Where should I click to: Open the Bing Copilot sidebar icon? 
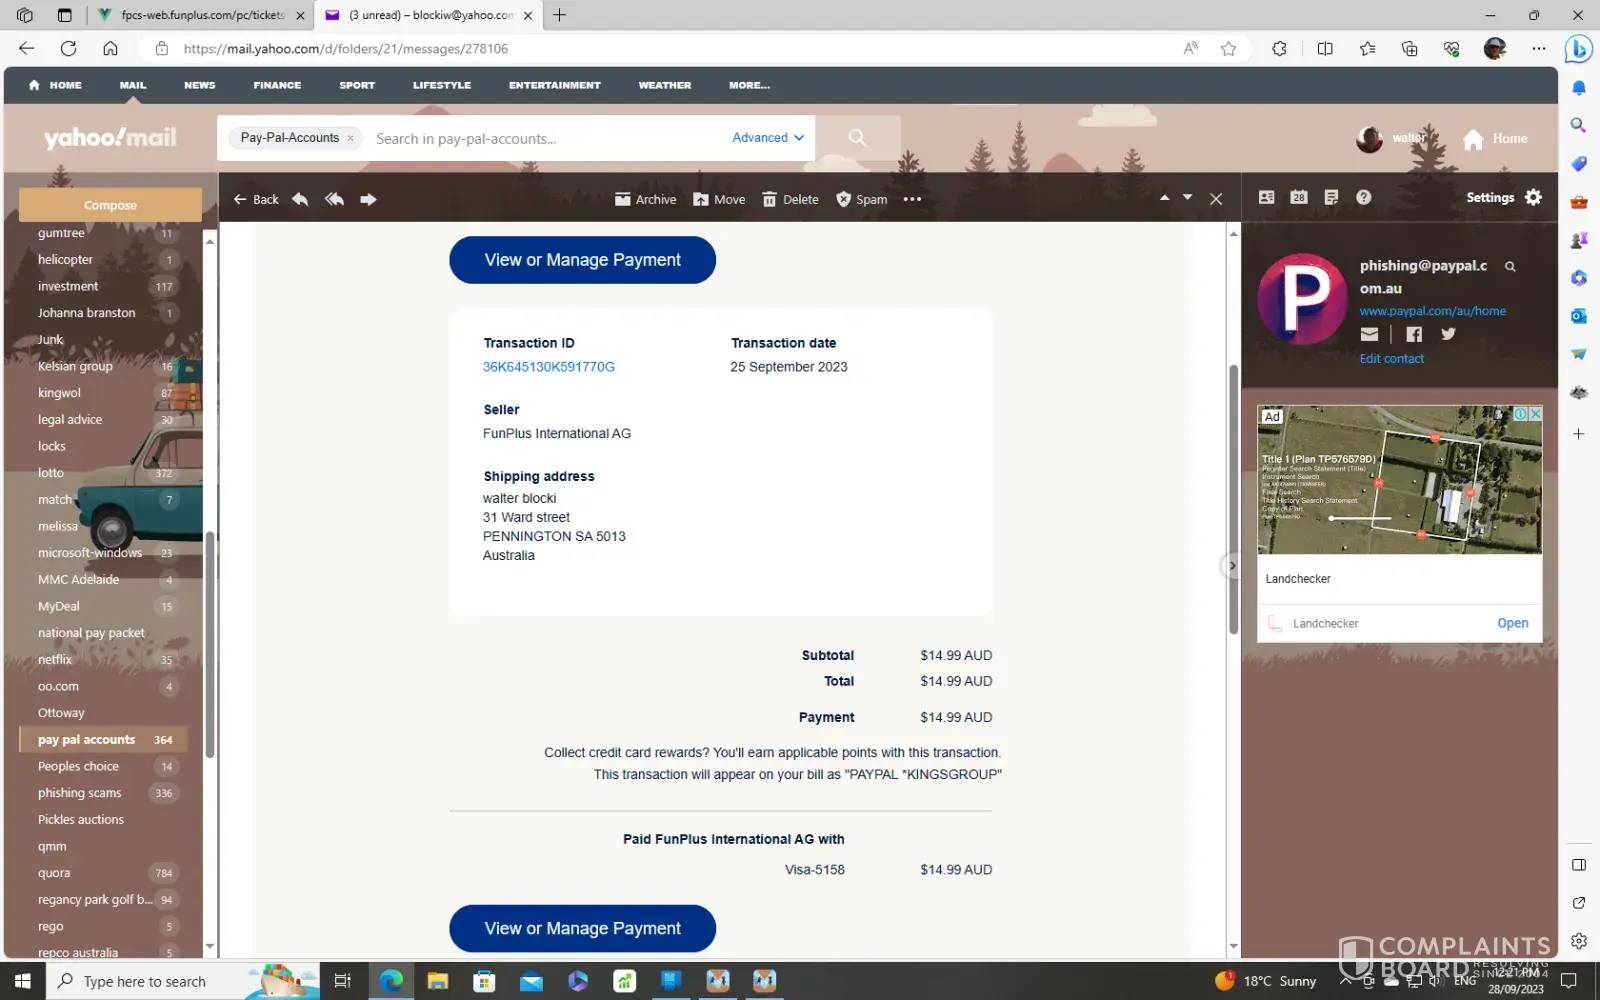[x=1578, y=48]
